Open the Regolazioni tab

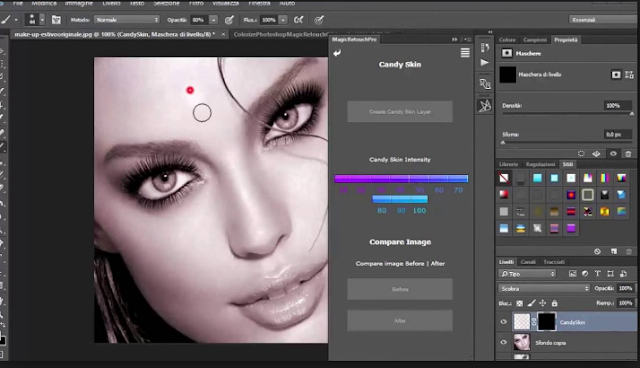[540, 164]
